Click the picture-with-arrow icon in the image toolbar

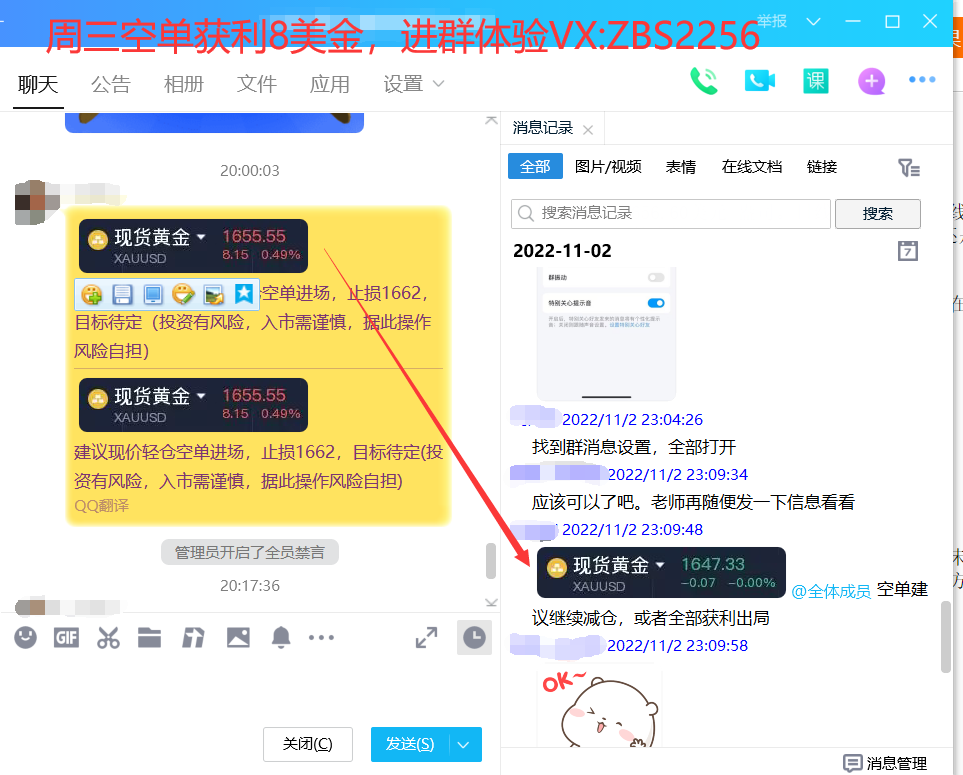coord(214,295)
